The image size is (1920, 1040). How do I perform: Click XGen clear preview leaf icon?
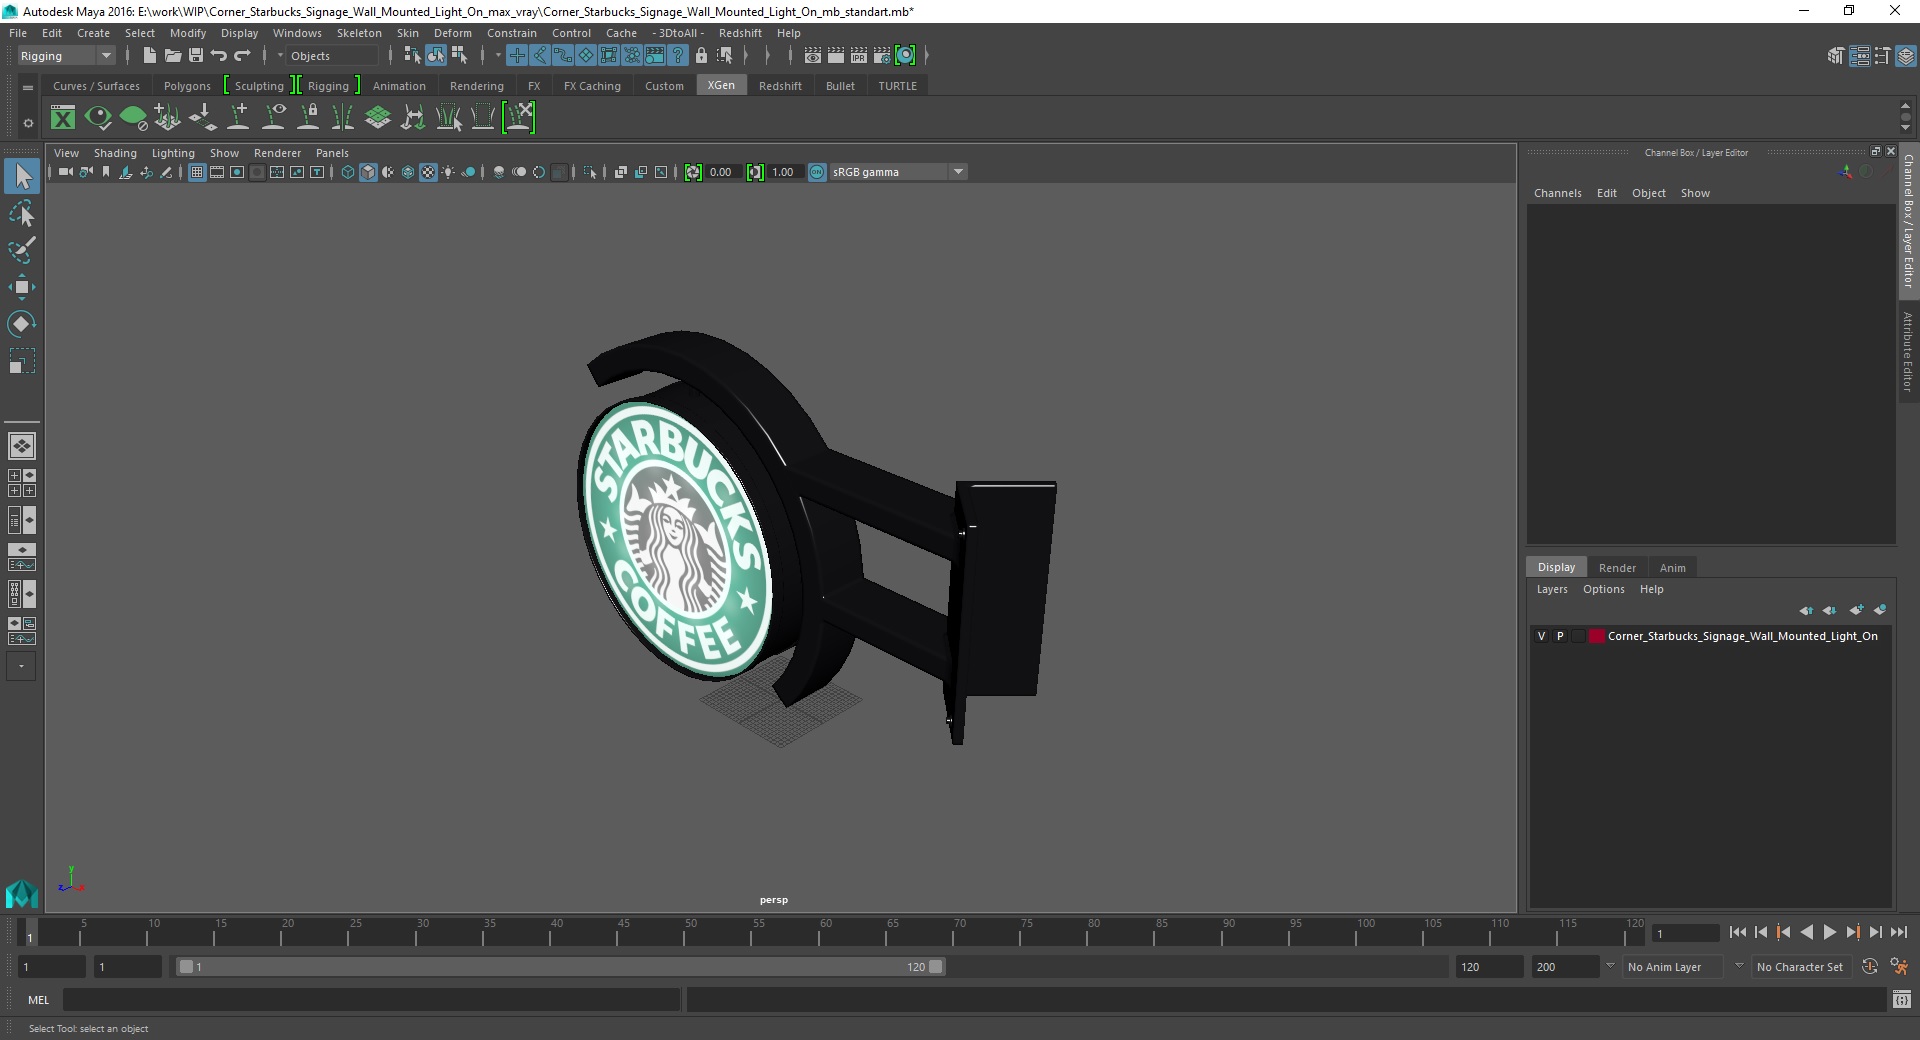coord(133,118)
